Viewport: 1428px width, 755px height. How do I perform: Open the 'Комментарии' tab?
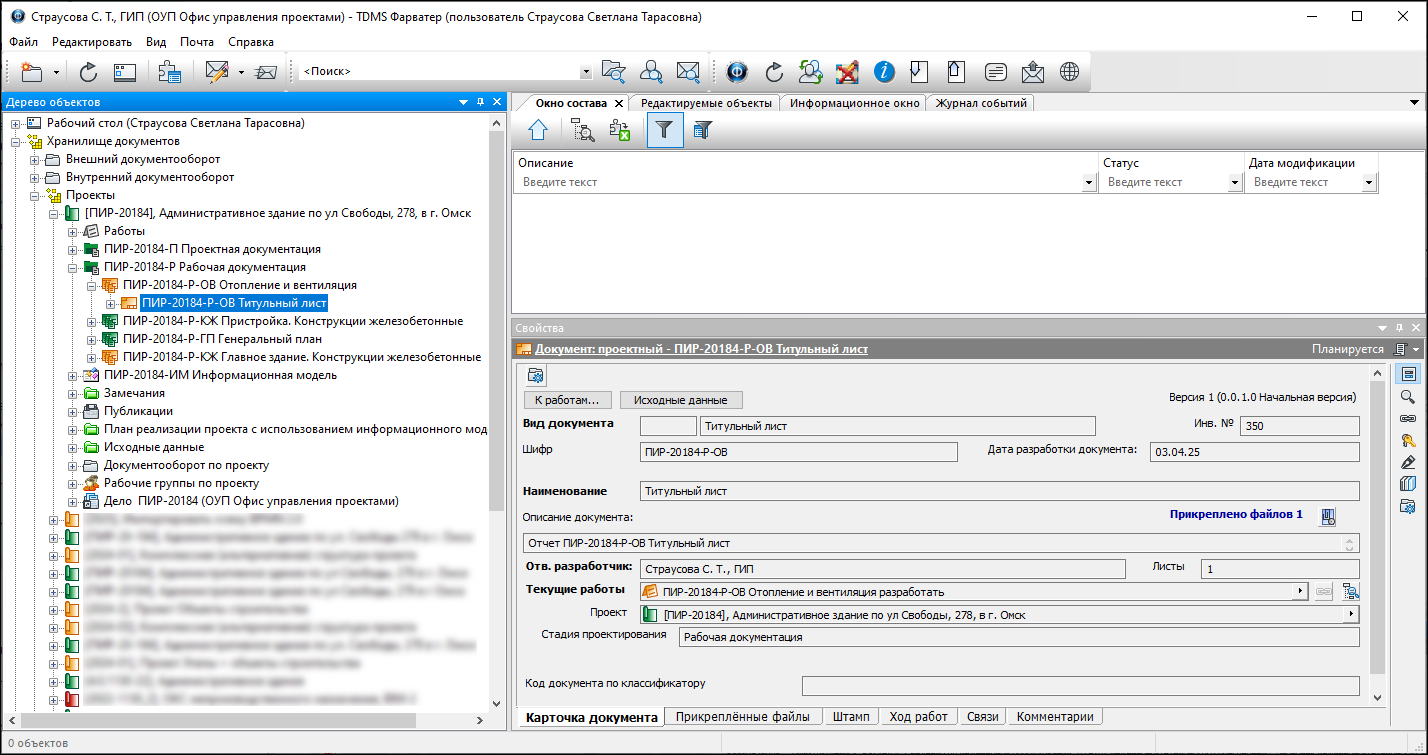point(1055,717)
